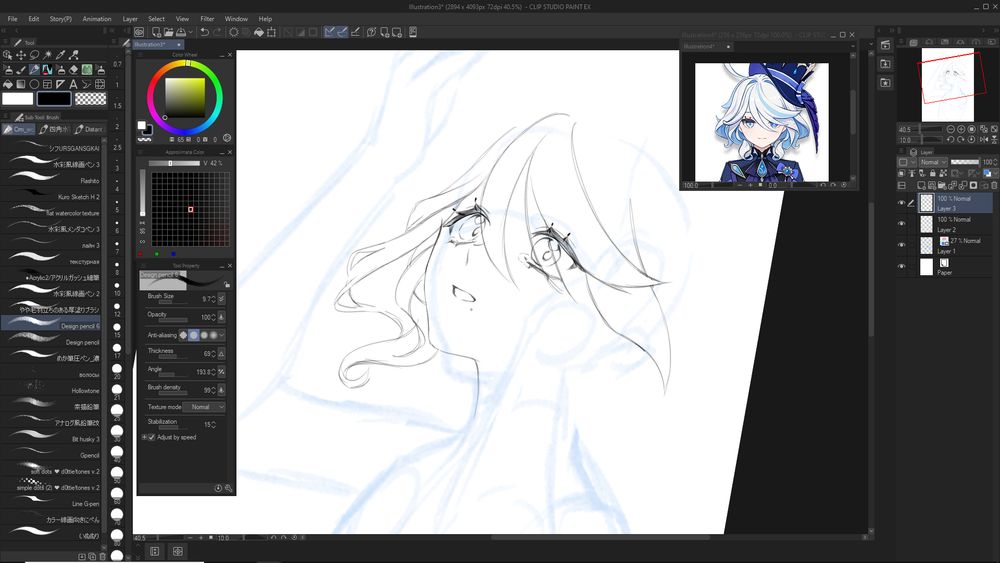Click the New document icon in command bar
The width and height of the screenshot is (1000, 563).
156,32
